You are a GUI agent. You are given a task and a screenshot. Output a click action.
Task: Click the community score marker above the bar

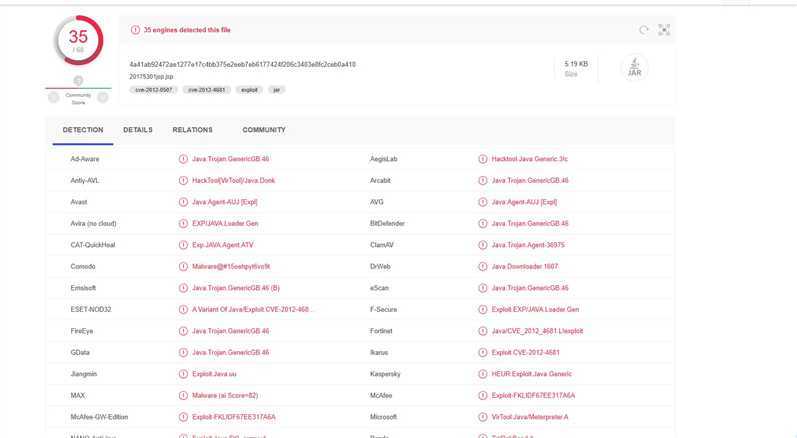coord(78,81)
